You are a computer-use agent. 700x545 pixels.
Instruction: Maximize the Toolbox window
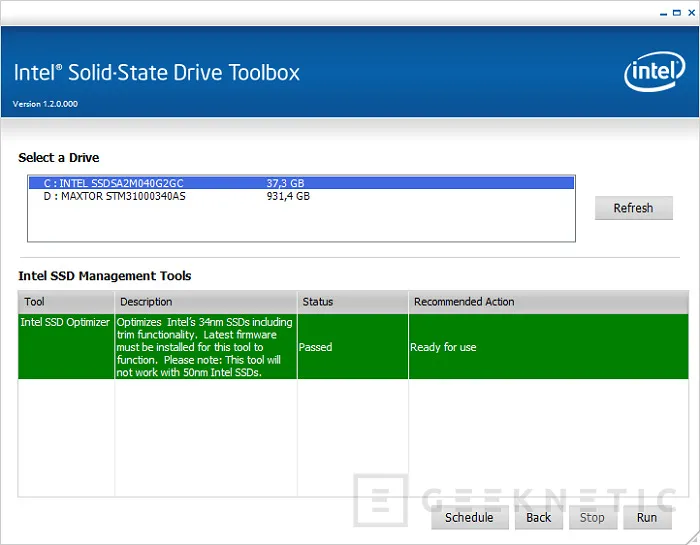677,13
